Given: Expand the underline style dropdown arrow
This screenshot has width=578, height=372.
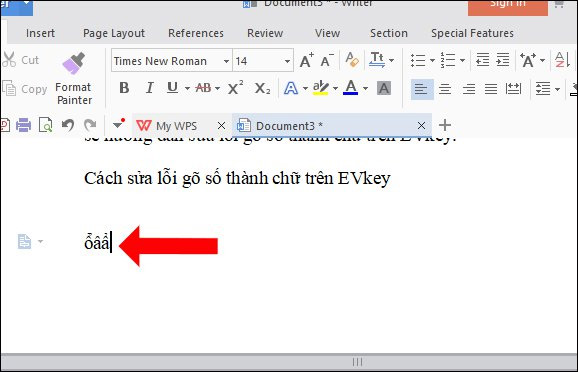Looking at the screenshot, I should coord(187,88).
